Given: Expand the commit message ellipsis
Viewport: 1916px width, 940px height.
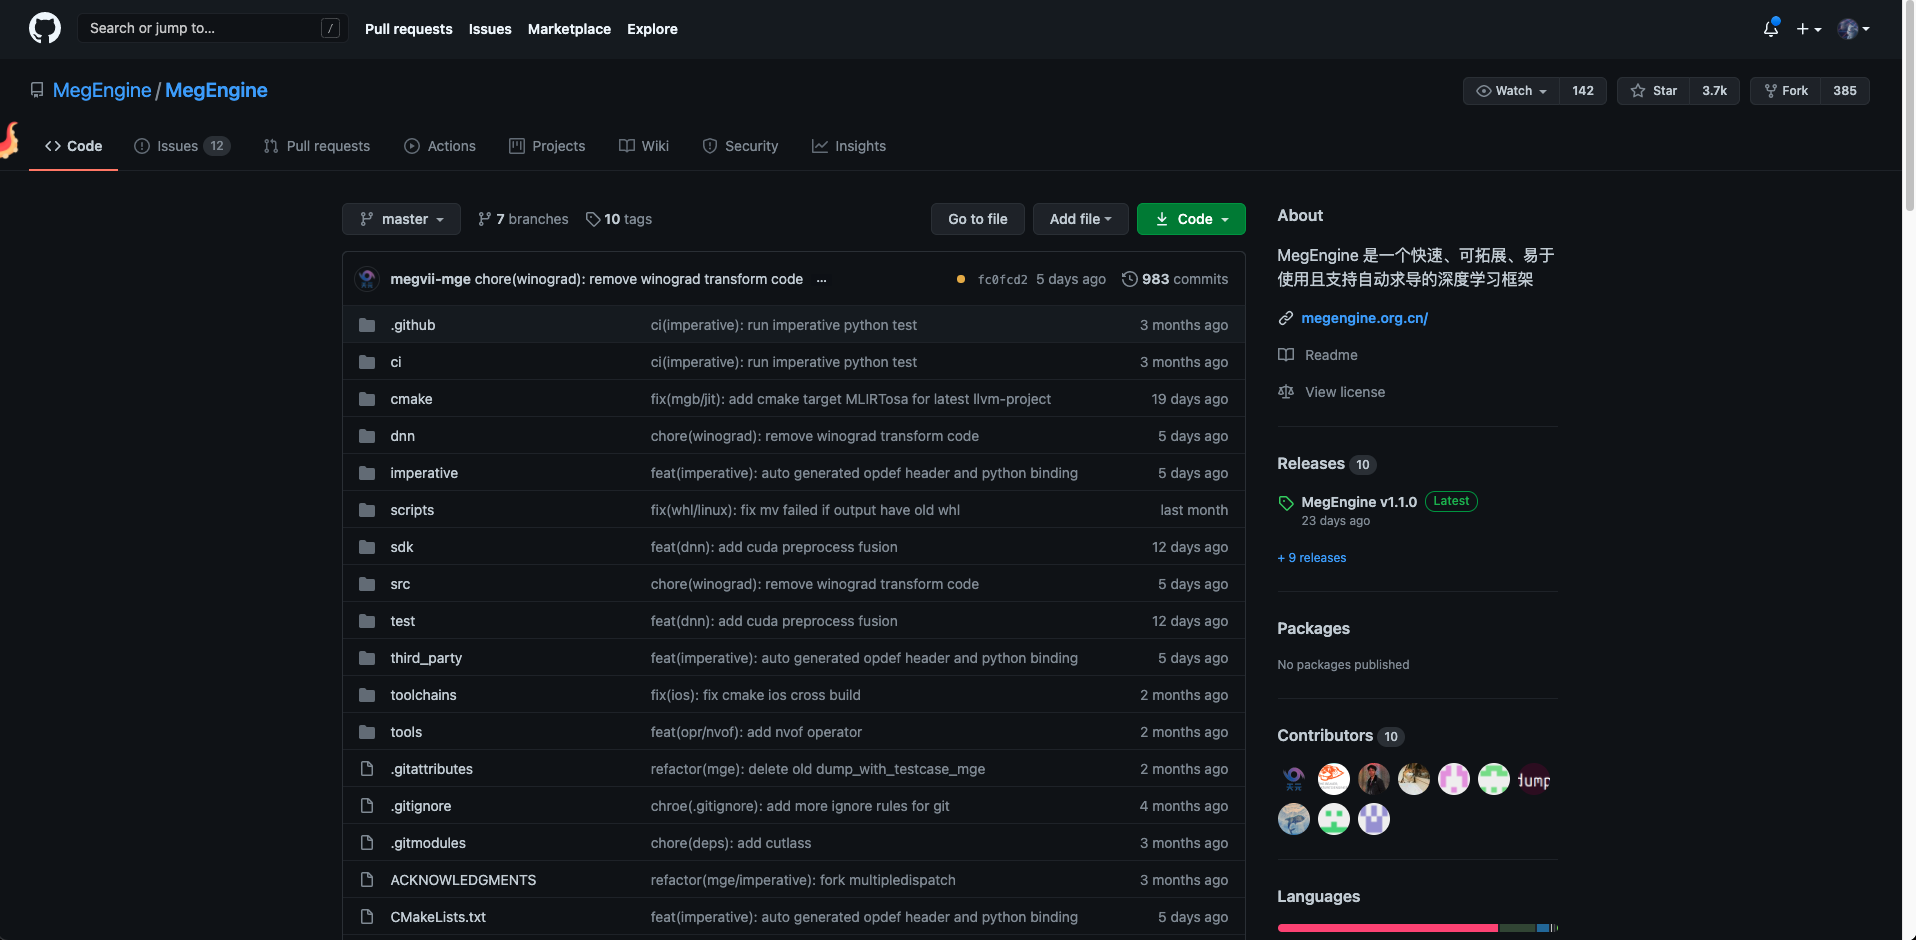Looking at the screenshot, I should coord(821,280).
